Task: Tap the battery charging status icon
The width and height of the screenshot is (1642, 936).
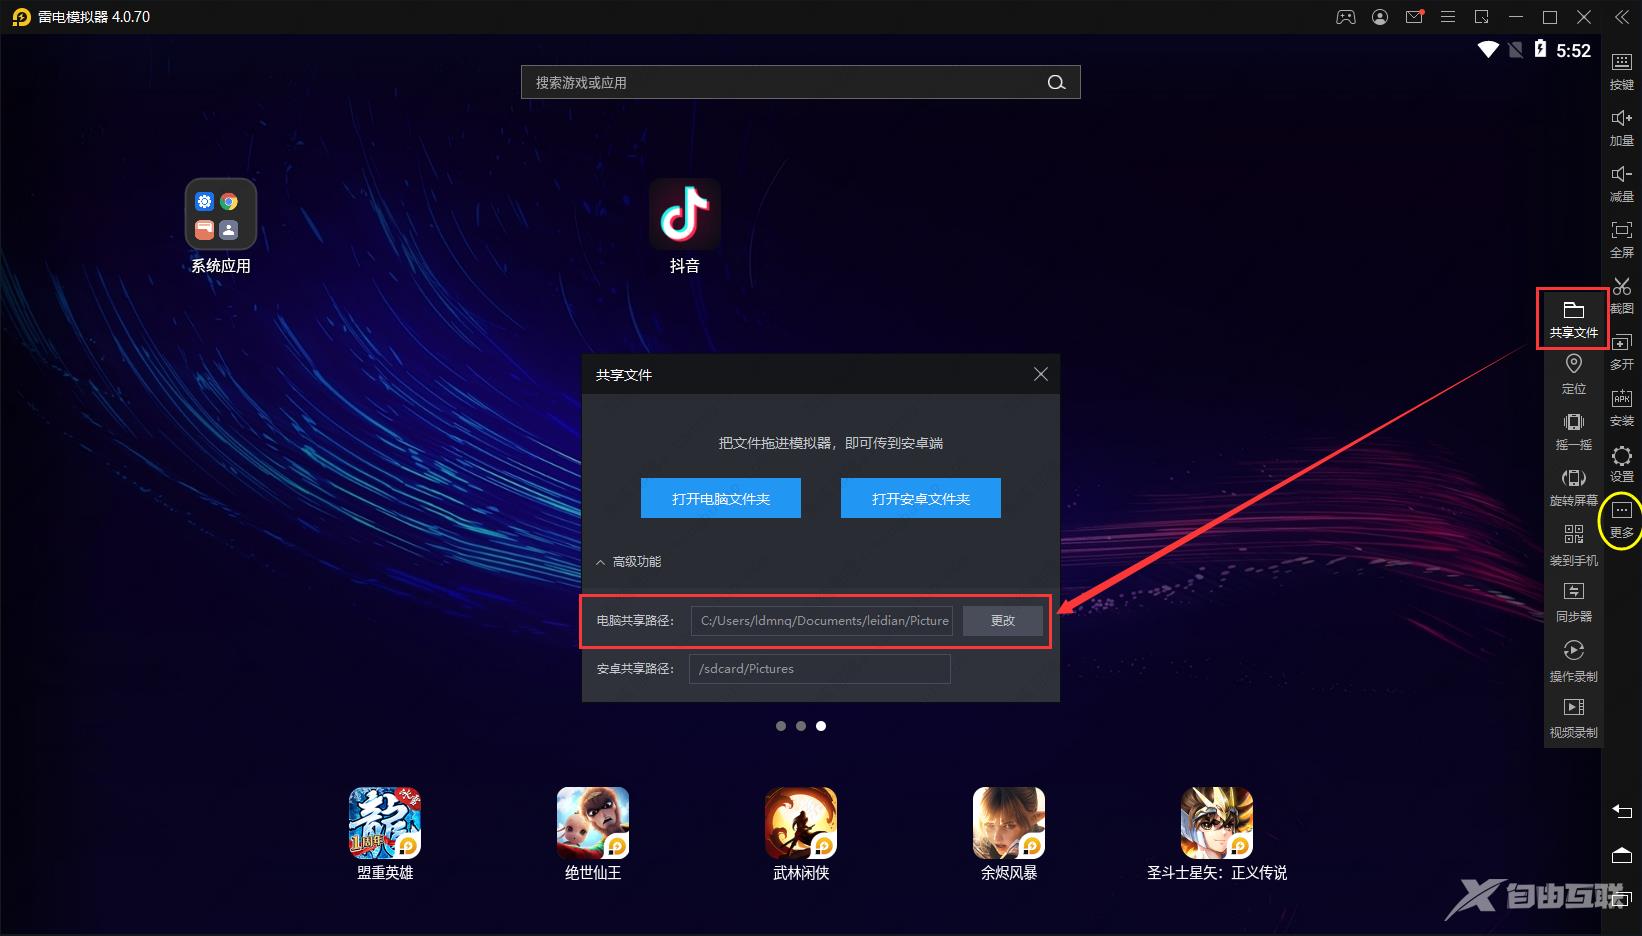Action: 1540,49
